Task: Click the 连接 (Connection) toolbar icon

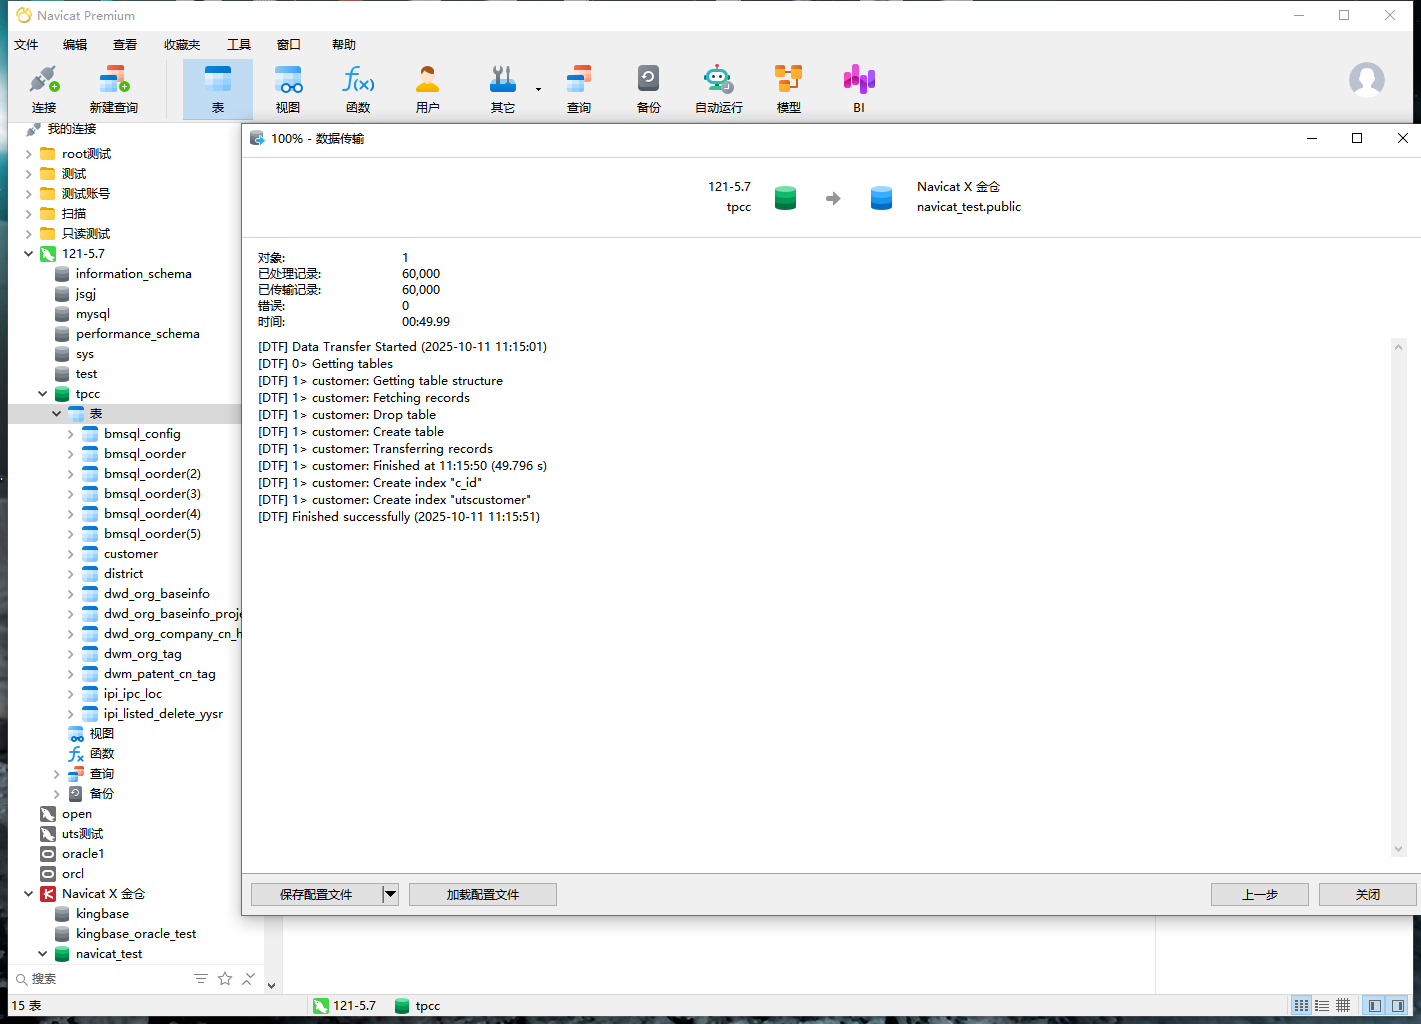Action: [x=44, y=89]
